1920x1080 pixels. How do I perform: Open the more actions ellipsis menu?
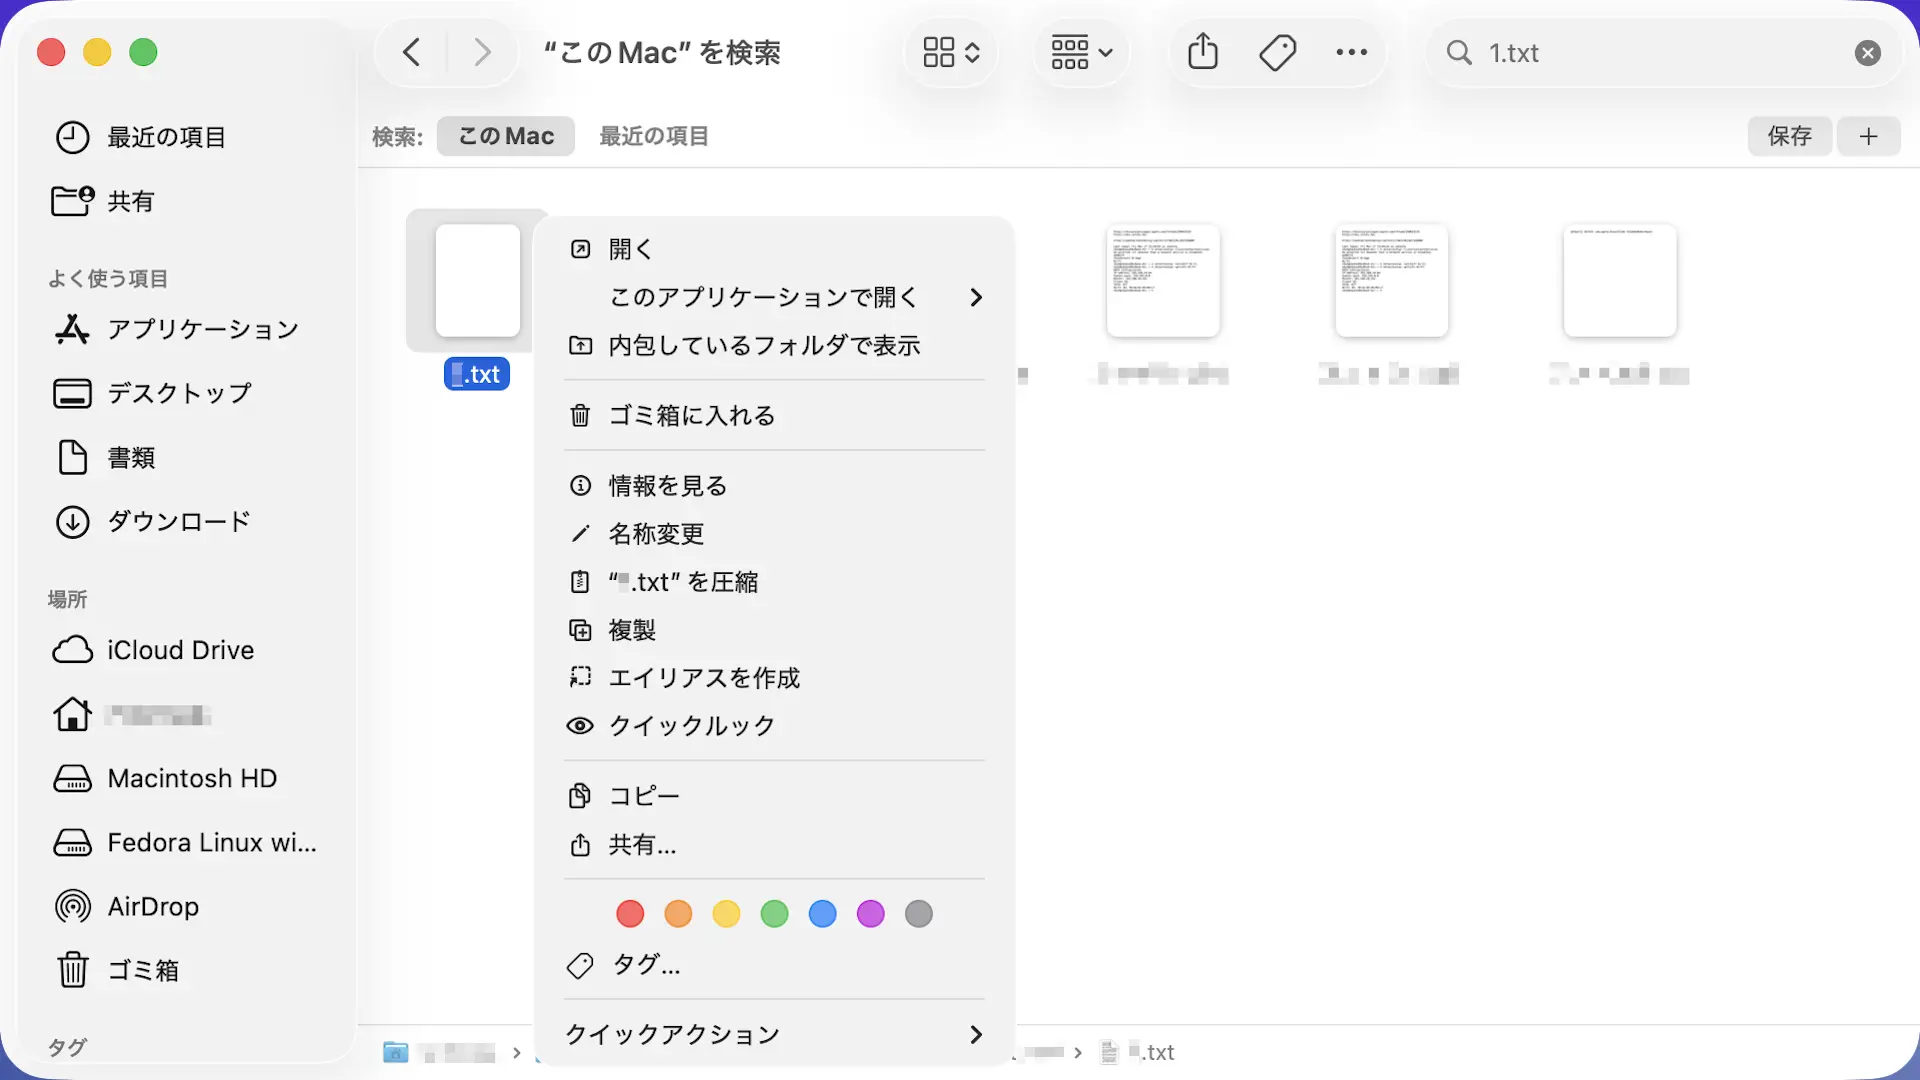1351,52
